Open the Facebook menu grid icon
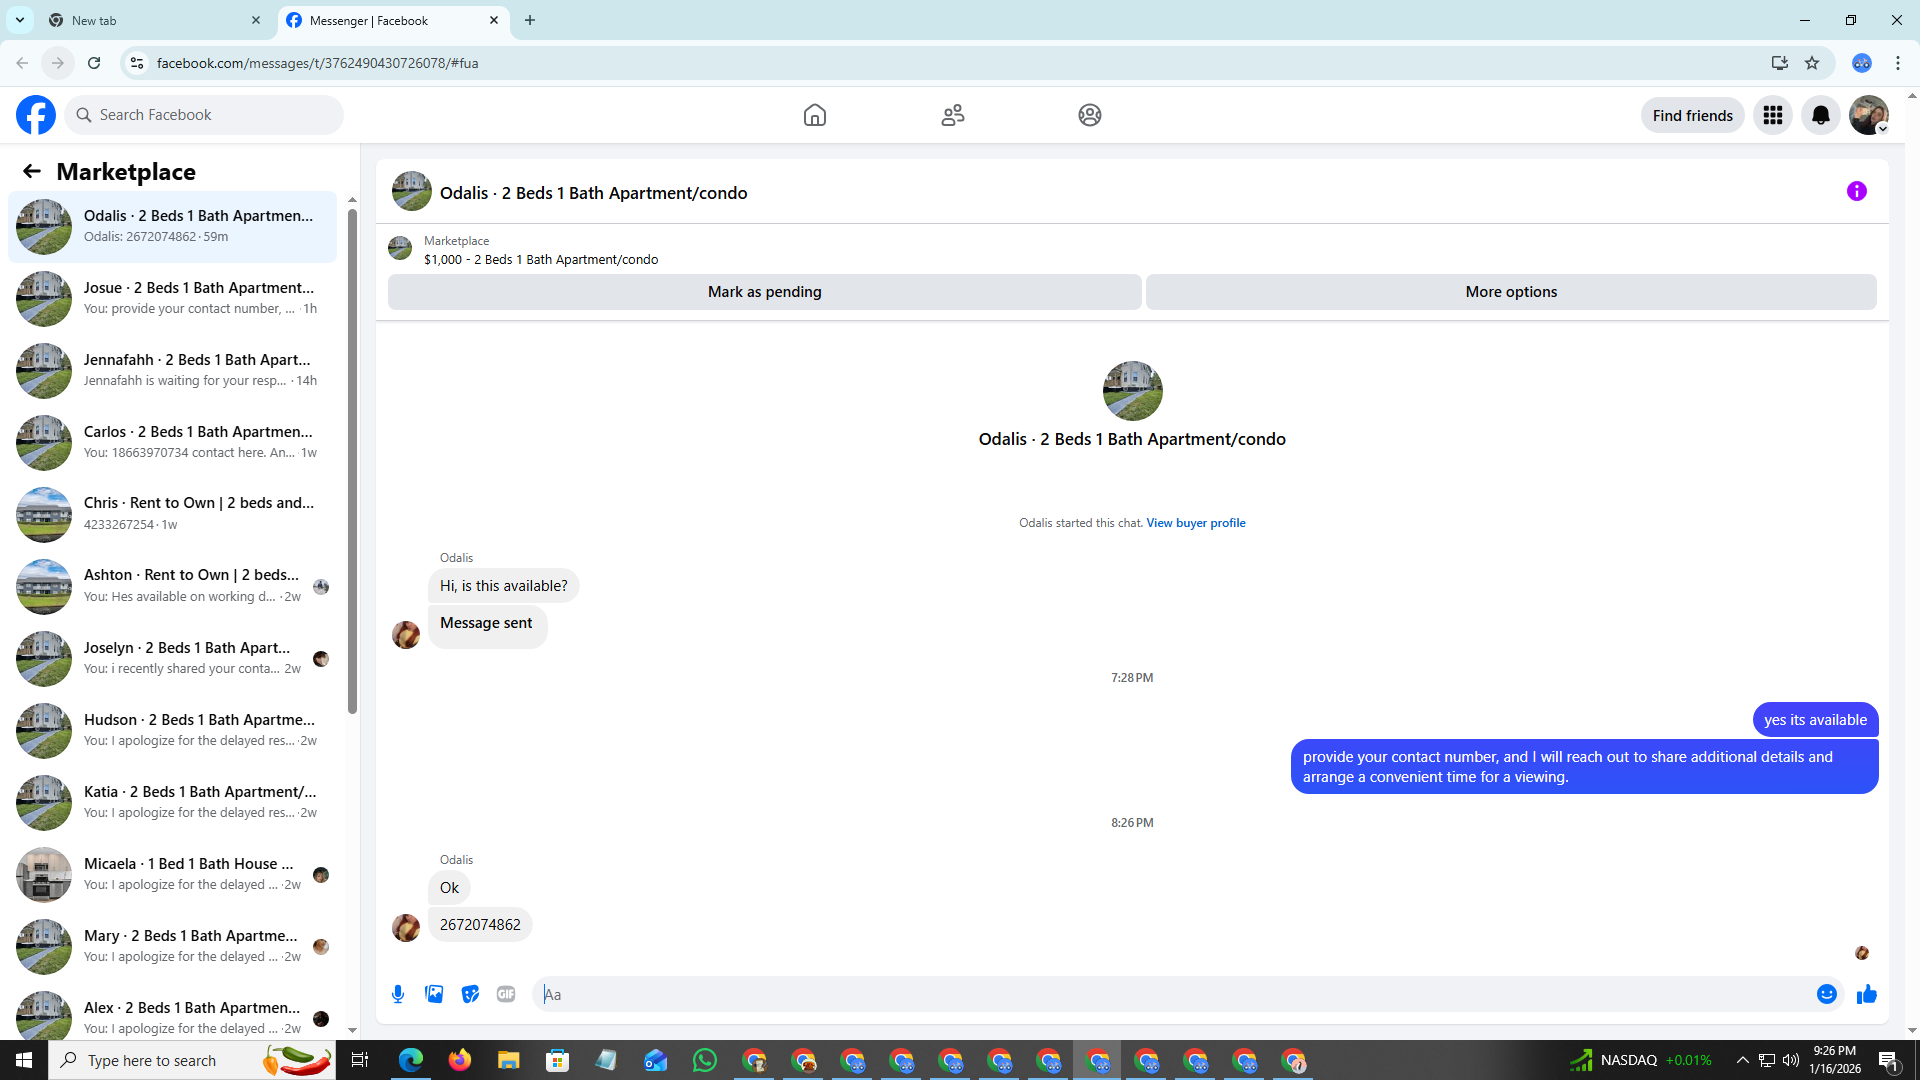Image resolution: width=1920 pixels, height=1080 pixels. [x=1772, y=115]
